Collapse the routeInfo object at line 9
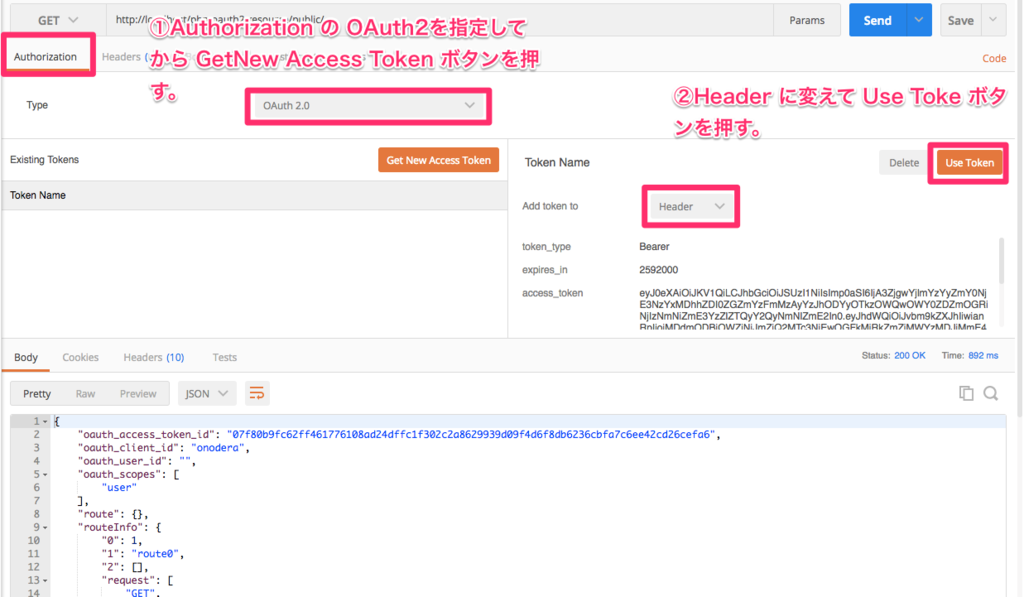The image size is (1024, 597). (45, 528)
